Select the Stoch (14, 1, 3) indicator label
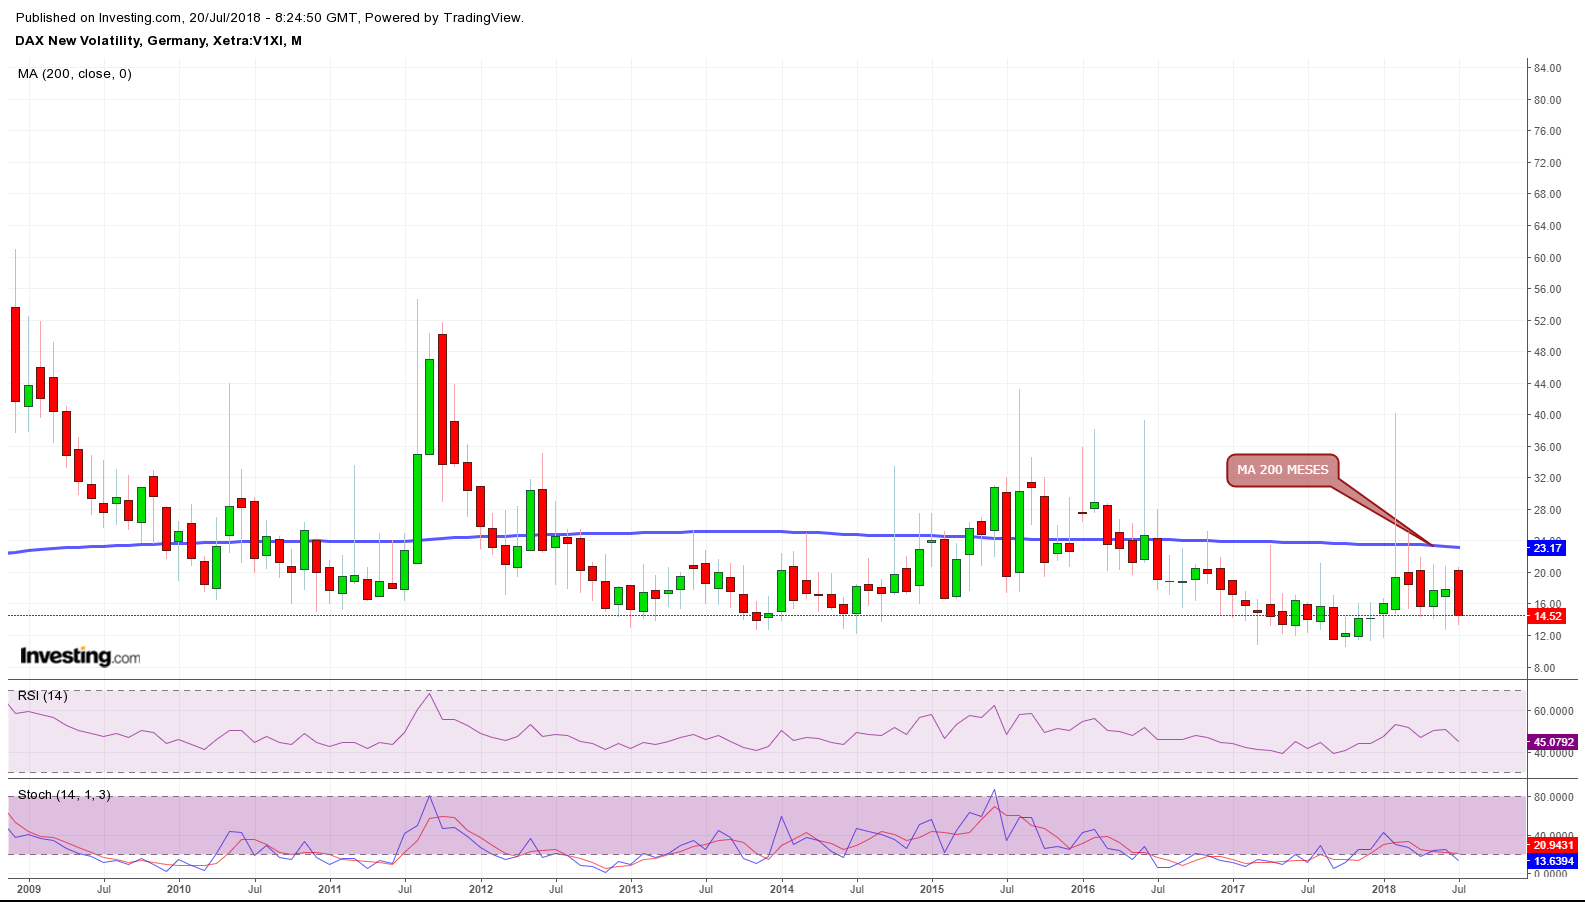 (x=64, y=795)
